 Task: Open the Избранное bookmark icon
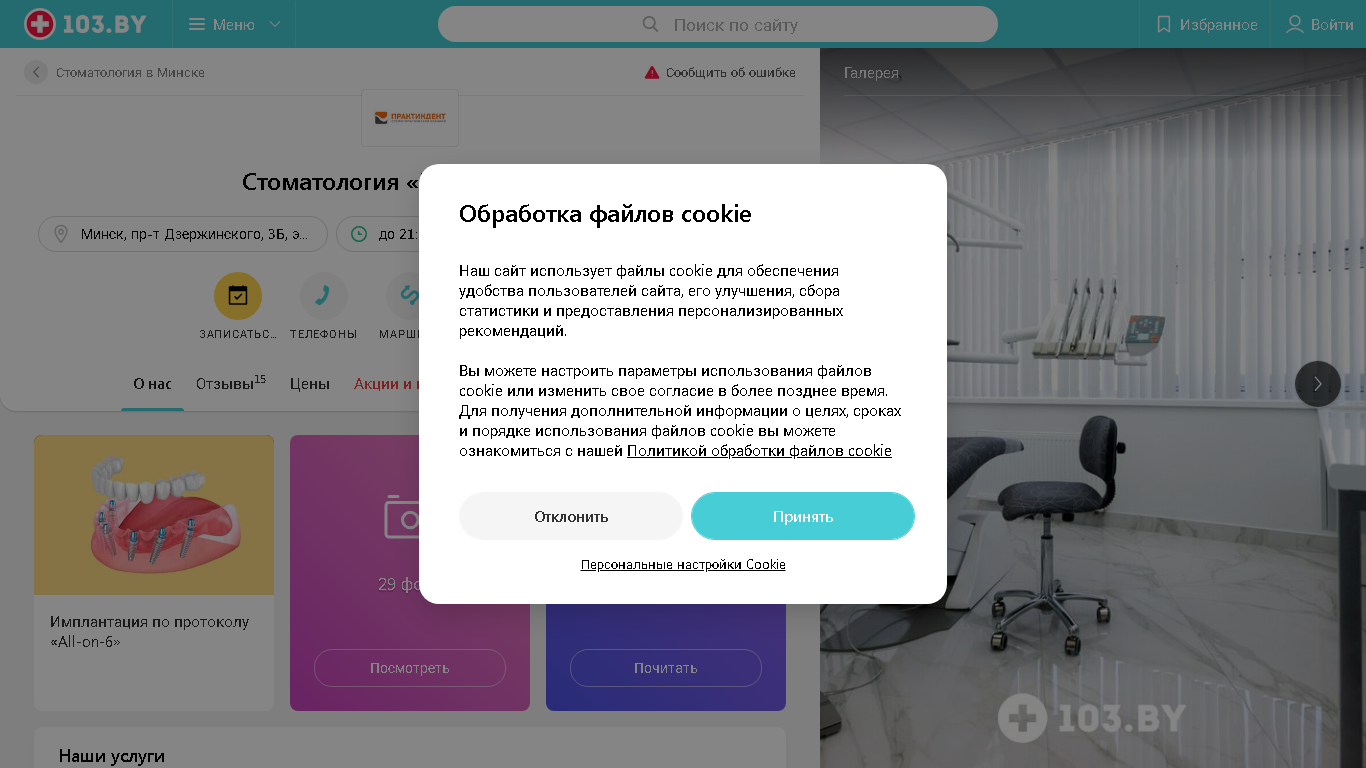[1163, 24]
